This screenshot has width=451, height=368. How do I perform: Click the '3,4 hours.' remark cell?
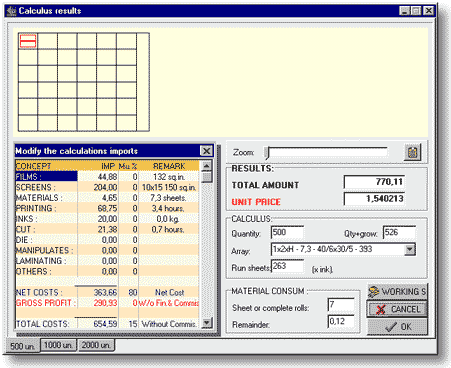point(168,208)
